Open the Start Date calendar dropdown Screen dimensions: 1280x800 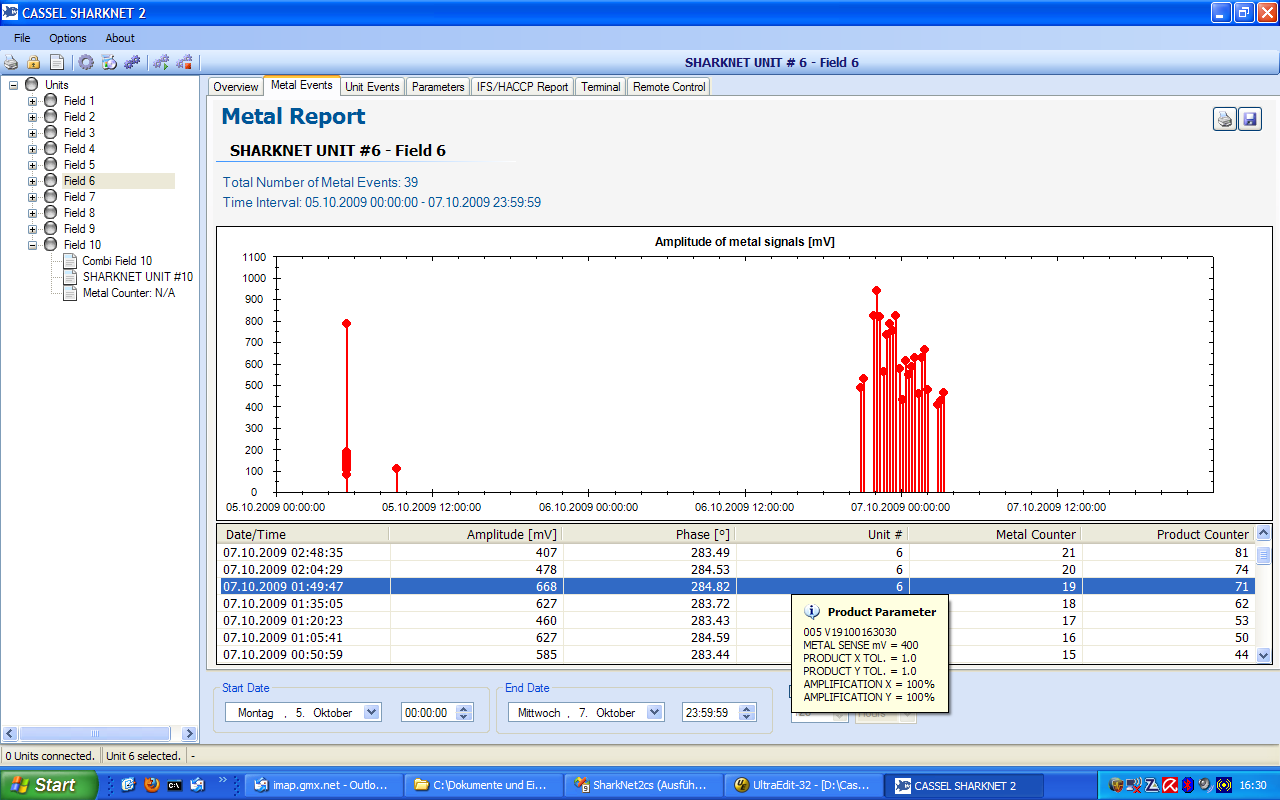[x=371, y=713]
